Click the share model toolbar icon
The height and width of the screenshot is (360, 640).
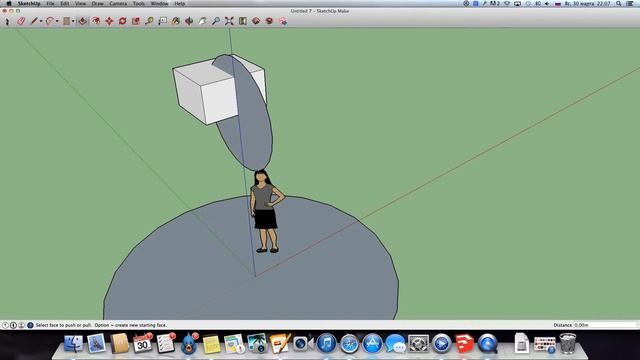click(269, 21)
